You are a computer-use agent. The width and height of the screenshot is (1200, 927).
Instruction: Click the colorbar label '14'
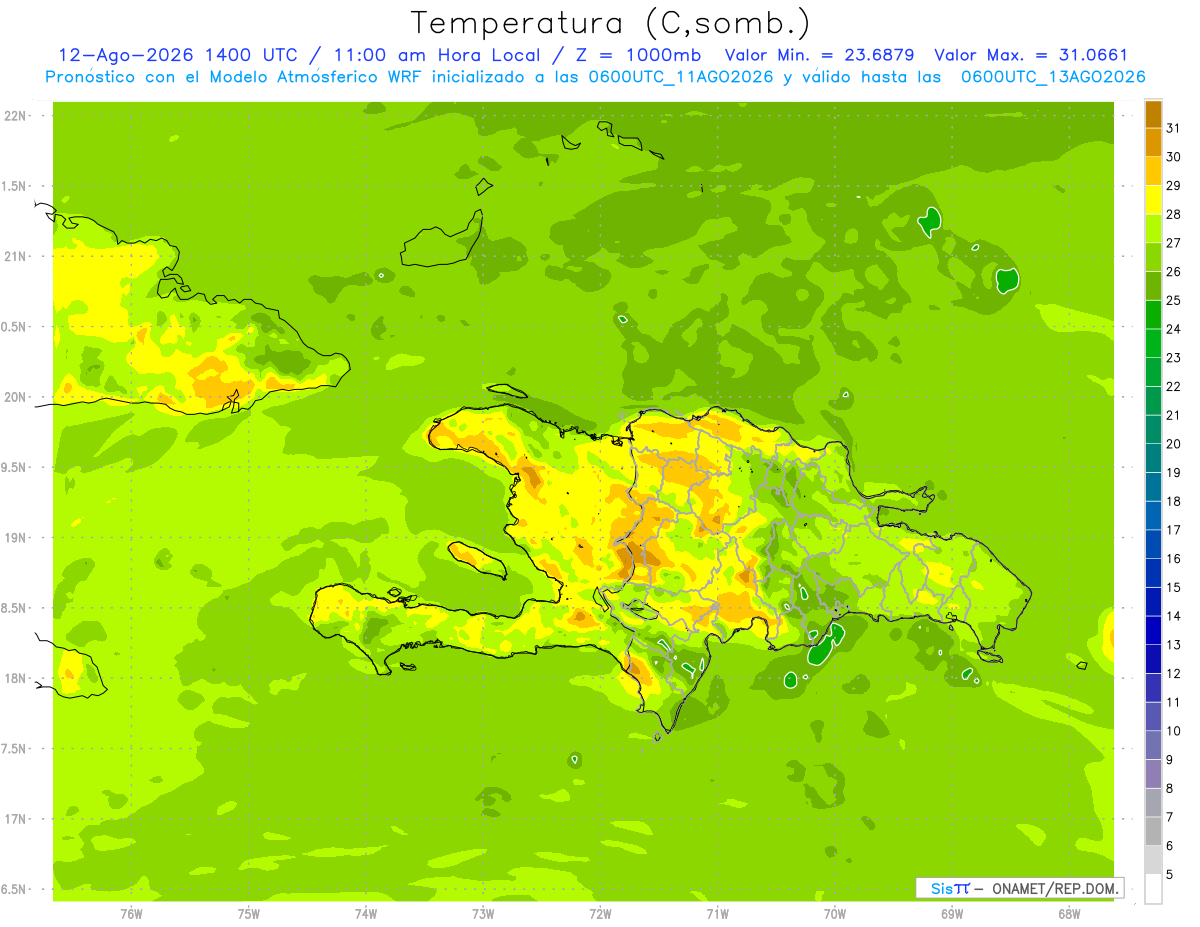point(1174,616)
